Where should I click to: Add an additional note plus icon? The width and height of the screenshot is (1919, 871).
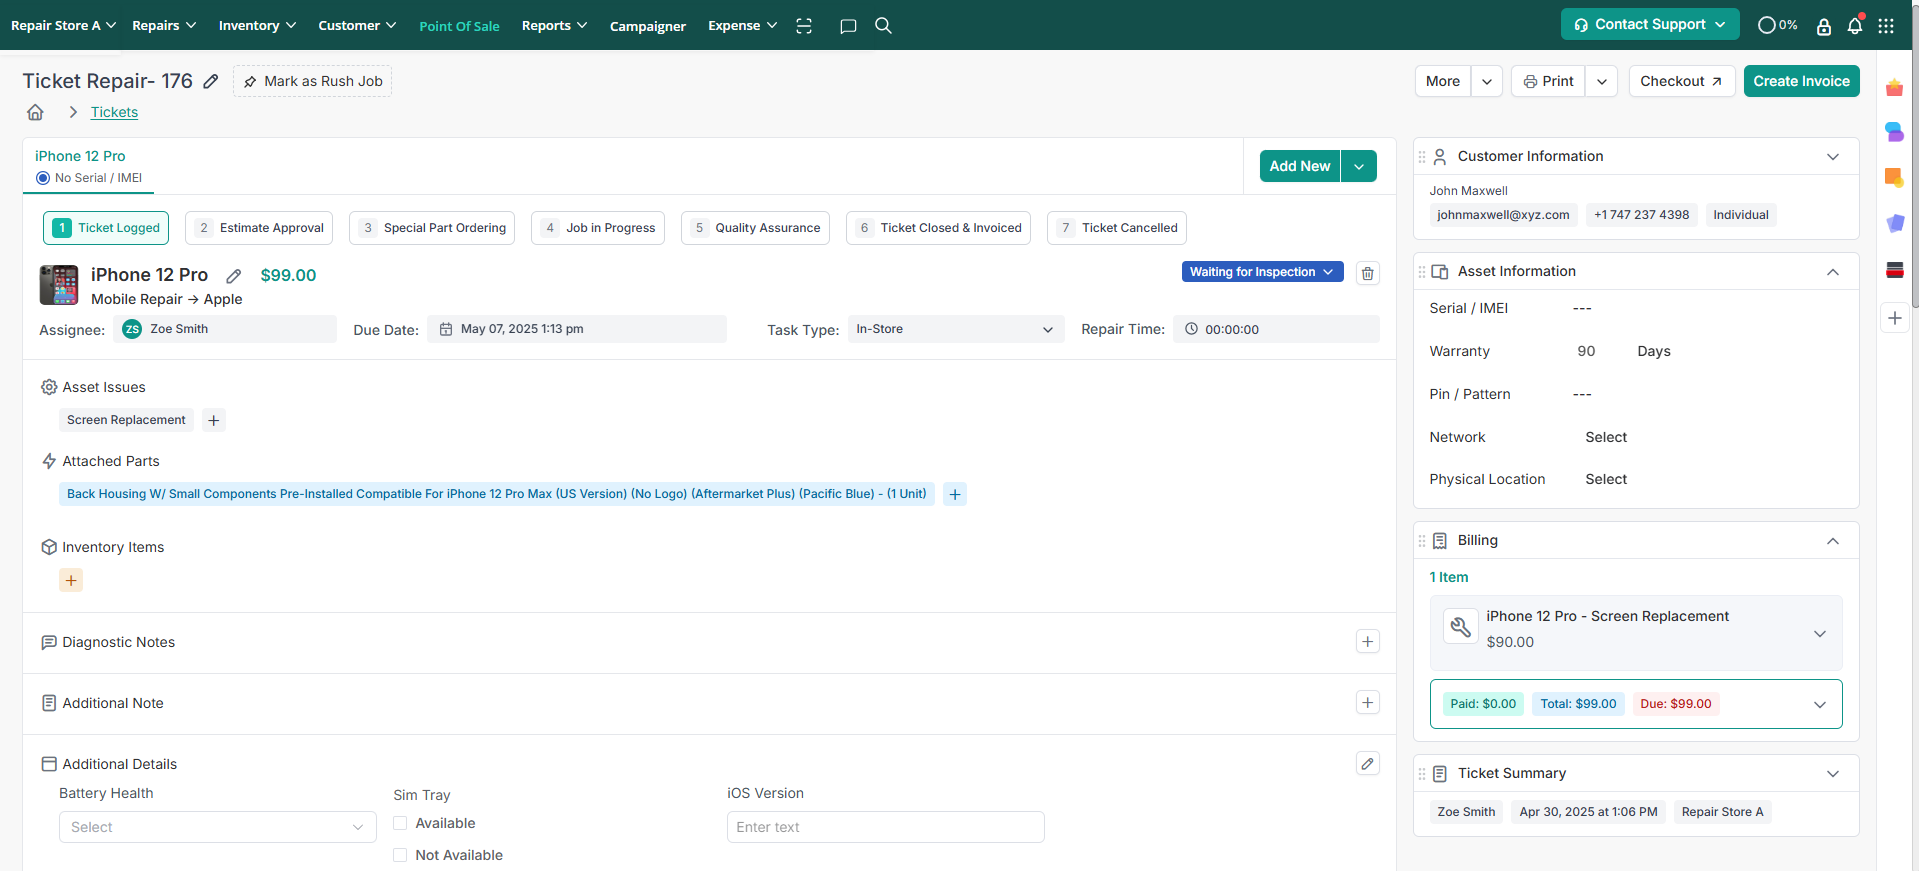coord(1368,703)
